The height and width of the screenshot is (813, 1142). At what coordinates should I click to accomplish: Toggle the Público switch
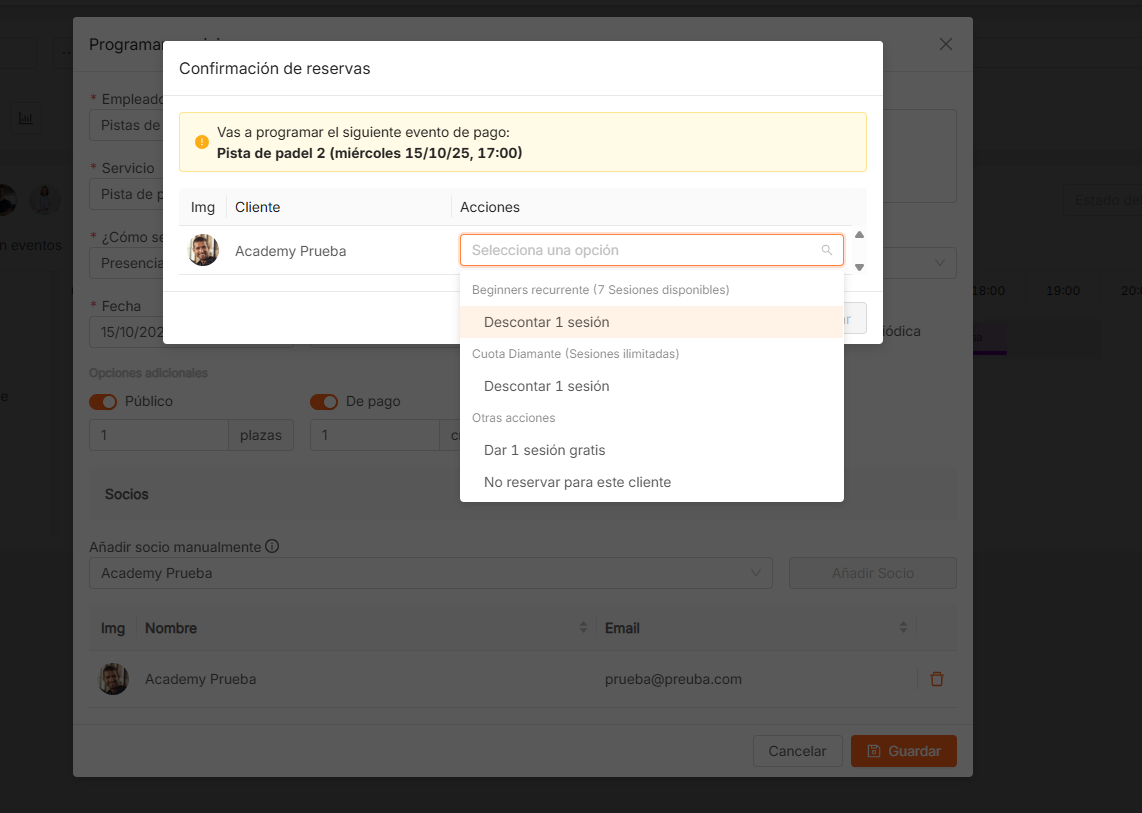pos(103,401)
